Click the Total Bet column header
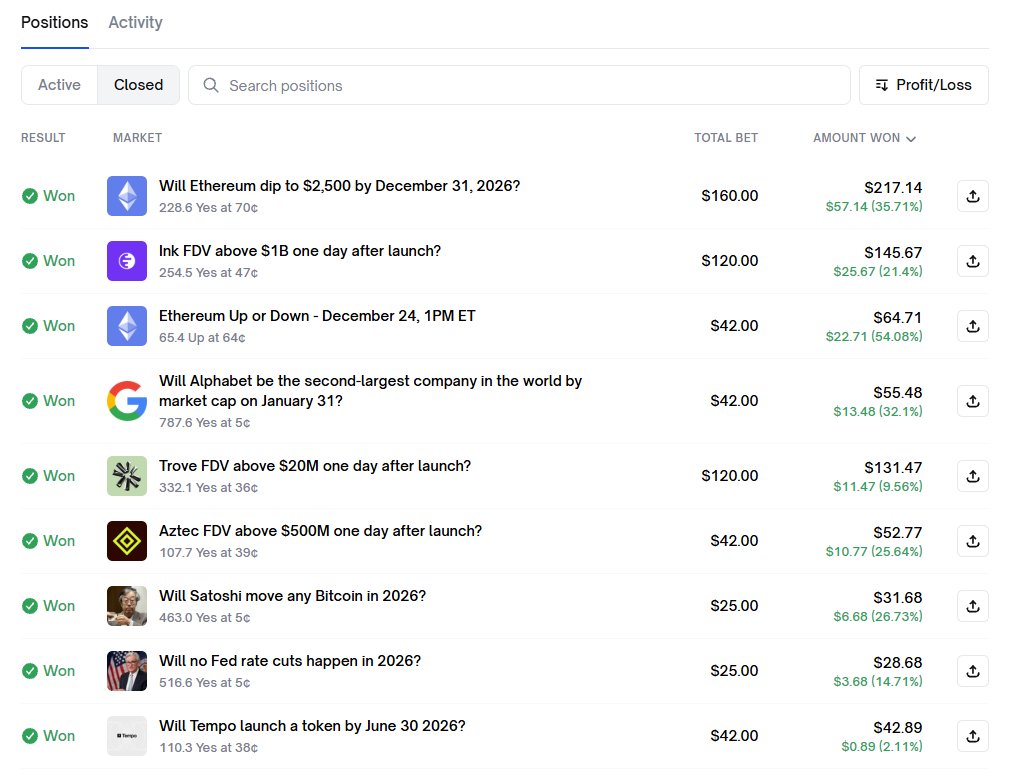 click(x=725, y=138)
